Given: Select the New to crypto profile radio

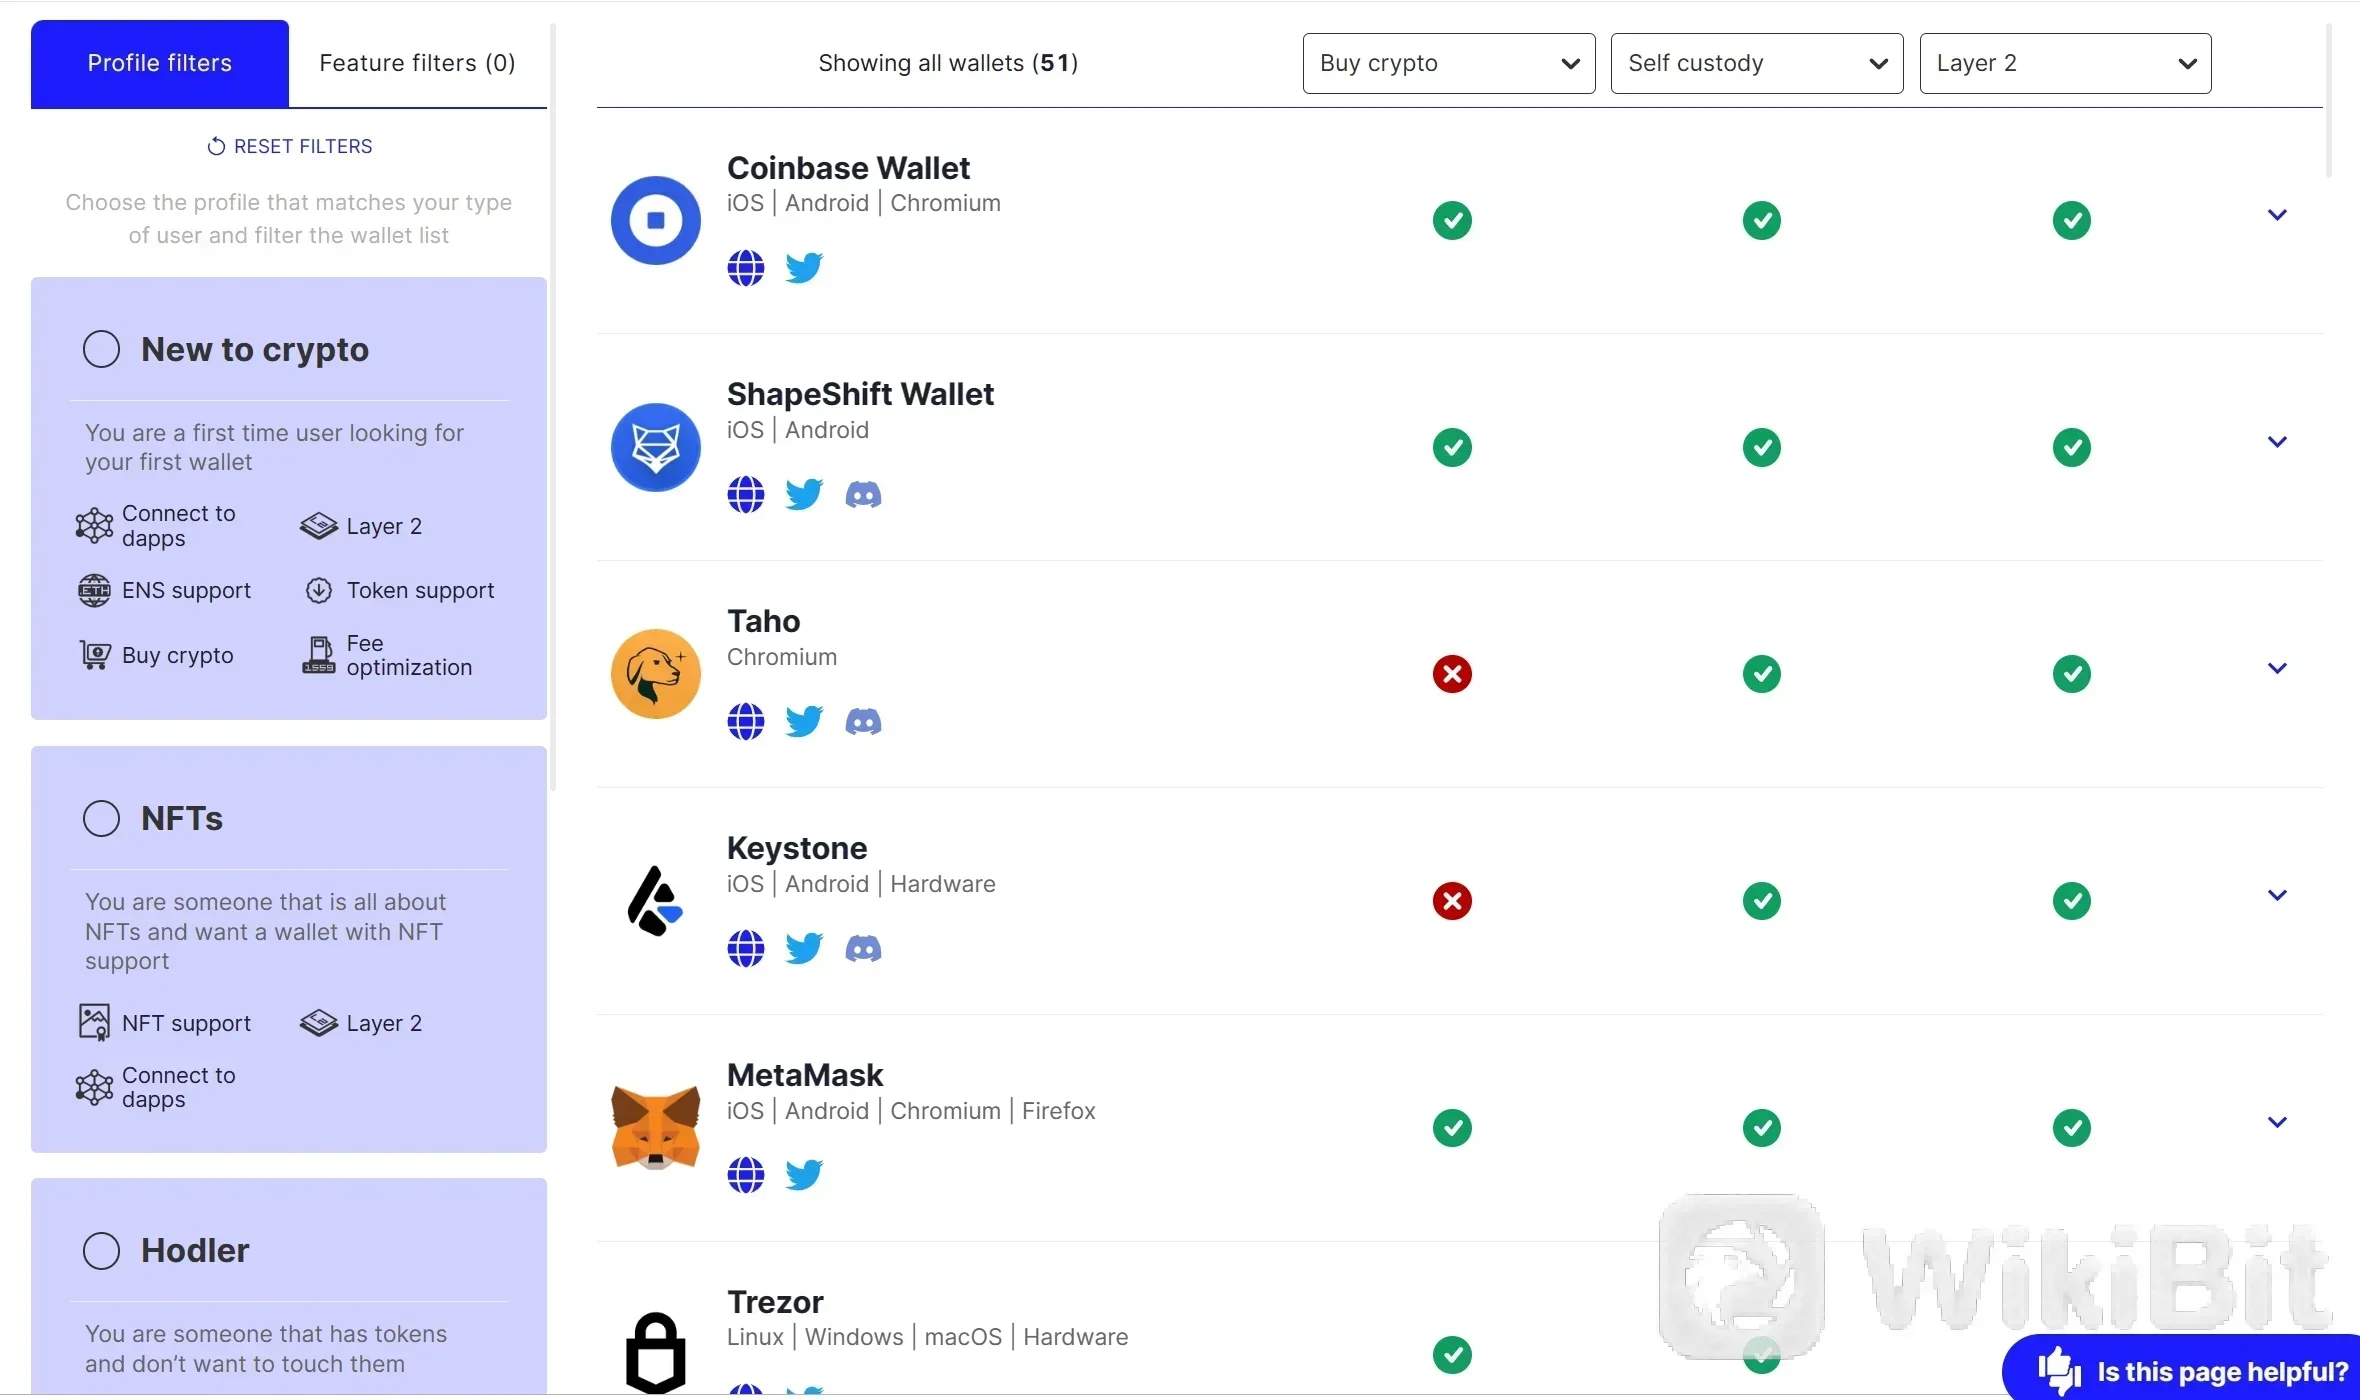Looking at the screenshot, I should pyautogui.click(x=101, y=350).
